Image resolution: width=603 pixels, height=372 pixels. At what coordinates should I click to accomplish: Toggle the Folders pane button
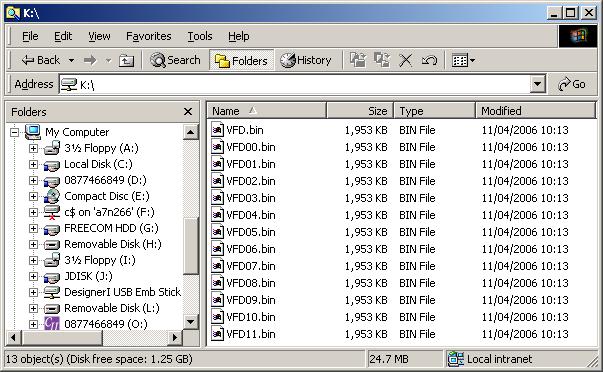(x=241, y=60)
